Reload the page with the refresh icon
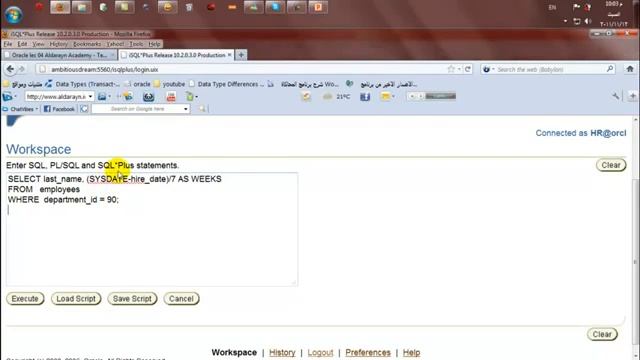This screenshot has height=360, width=640. (468, 69)
